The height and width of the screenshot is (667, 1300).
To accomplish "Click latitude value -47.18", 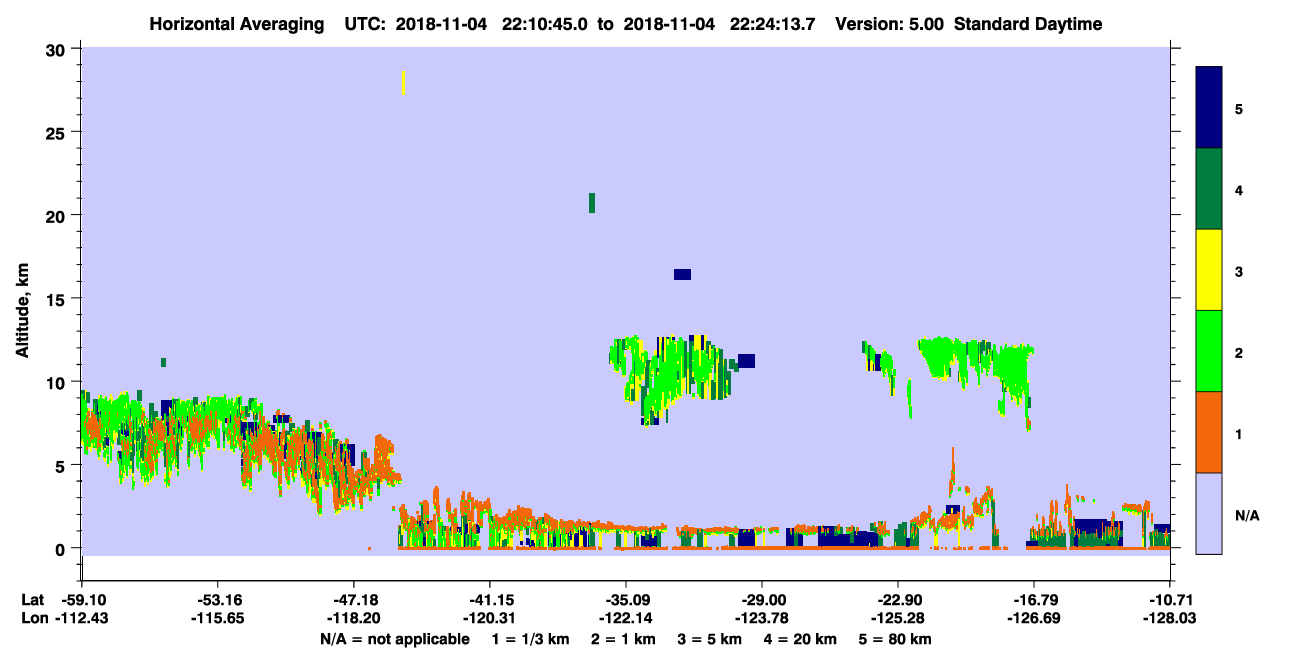I will point(353,600).
